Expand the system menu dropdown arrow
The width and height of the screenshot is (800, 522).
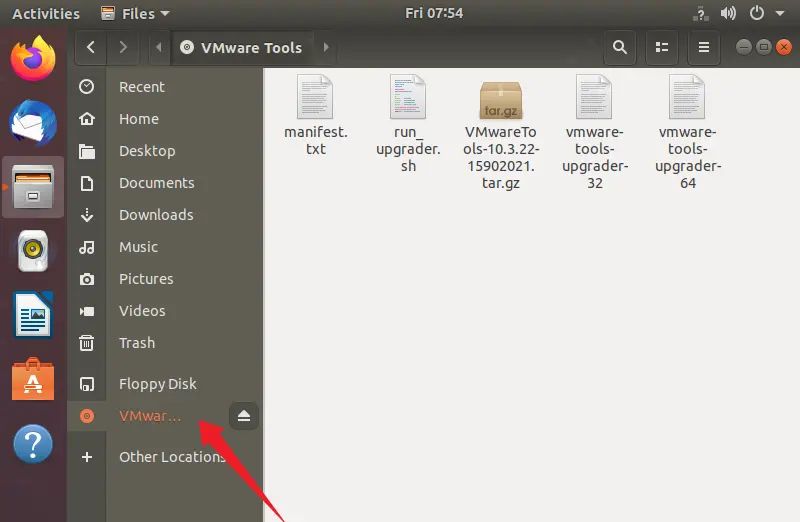pos(780,14)
